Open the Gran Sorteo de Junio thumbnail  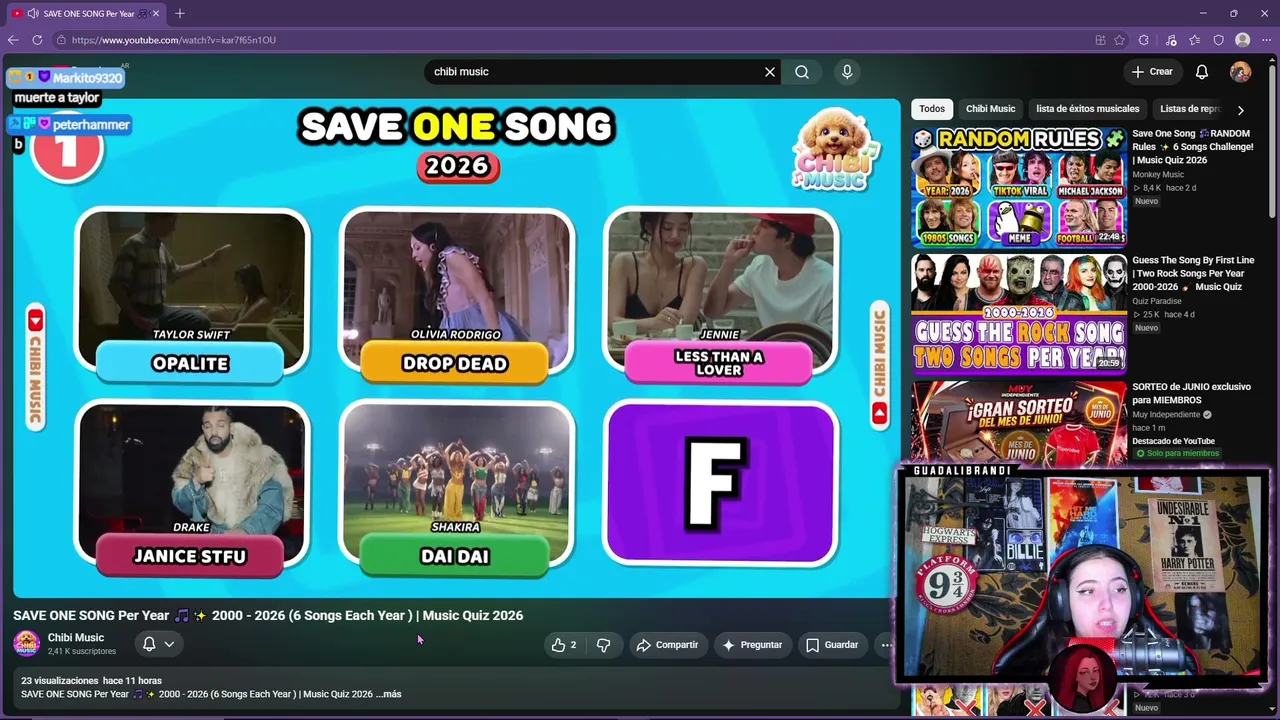tap(1019, 424)
